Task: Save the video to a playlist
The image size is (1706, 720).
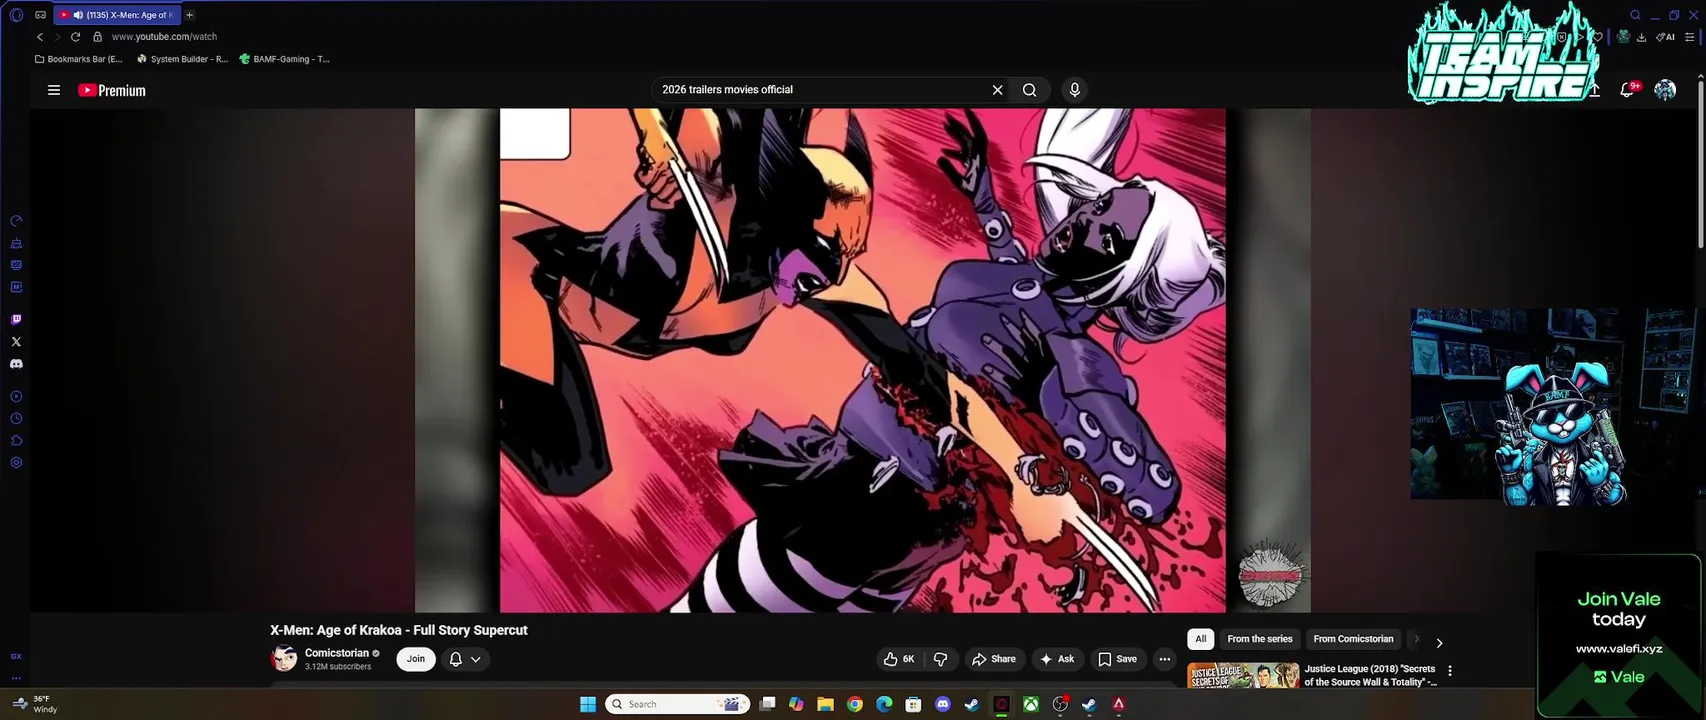Action: 1117,659
